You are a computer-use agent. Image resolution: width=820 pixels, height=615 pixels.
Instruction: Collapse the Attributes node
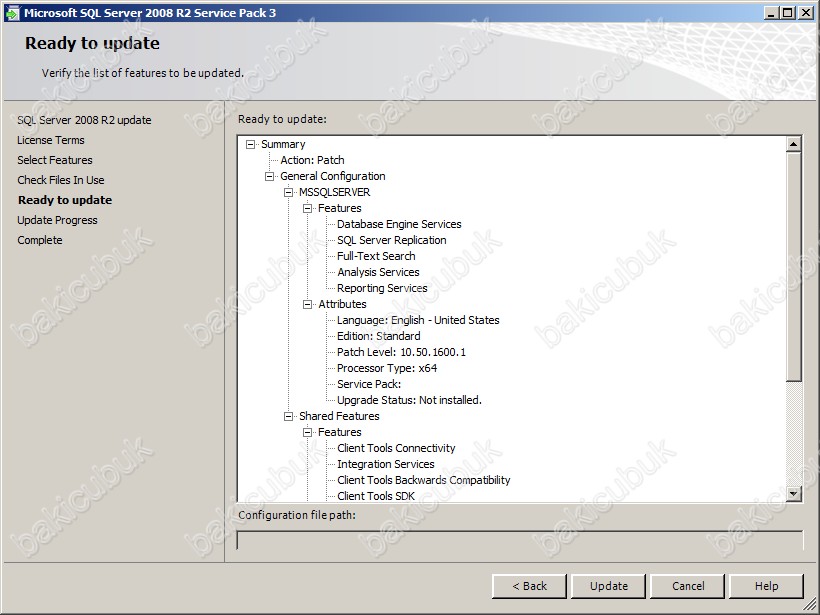click(308, 304)
